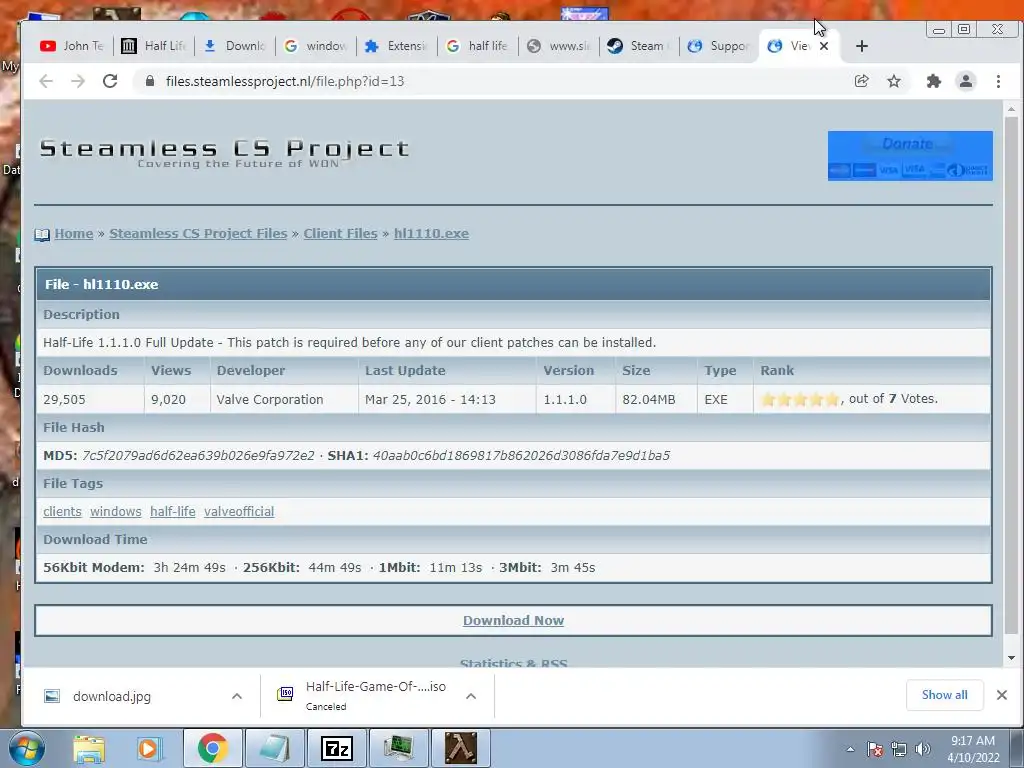The height and width of the screenshot is (768, 1024).
Task: Close the active View tab
Action: click(824, 46)
